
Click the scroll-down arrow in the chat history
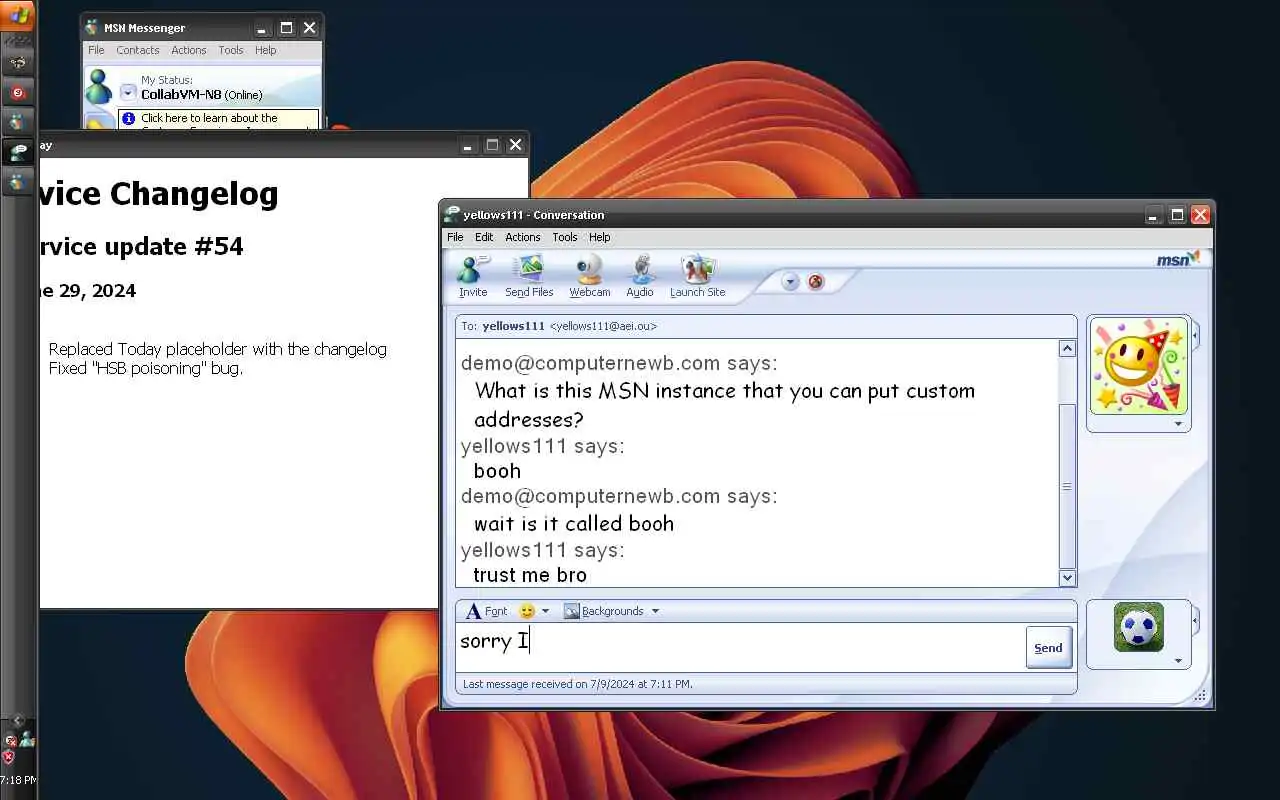click(1067, 577)
